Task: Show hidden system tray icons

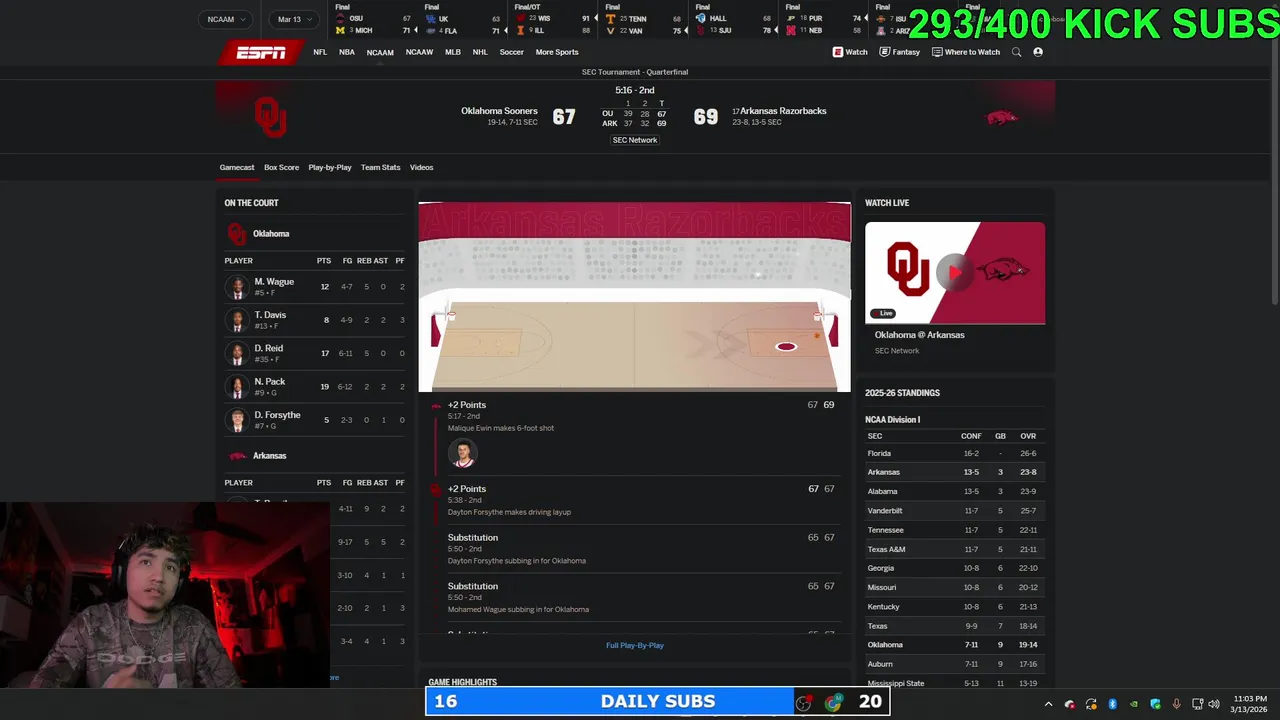Action: click(x=1048, y=704)
